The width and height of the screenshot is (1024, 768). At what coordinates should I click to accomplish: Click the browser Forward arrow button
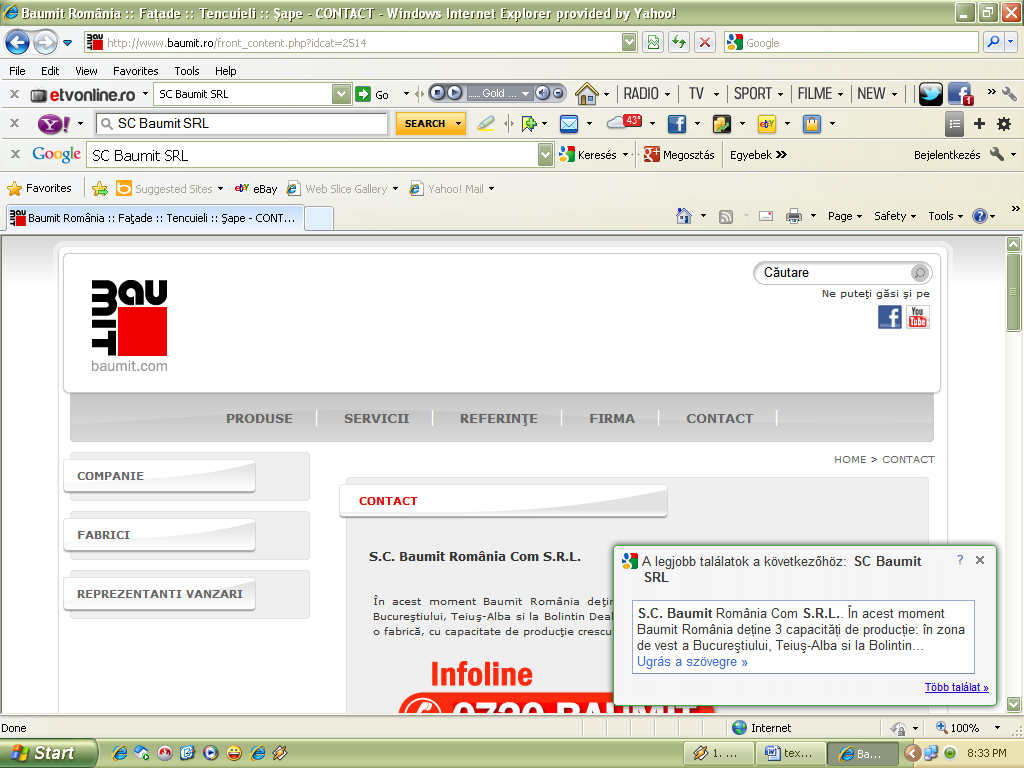(45, 43)
